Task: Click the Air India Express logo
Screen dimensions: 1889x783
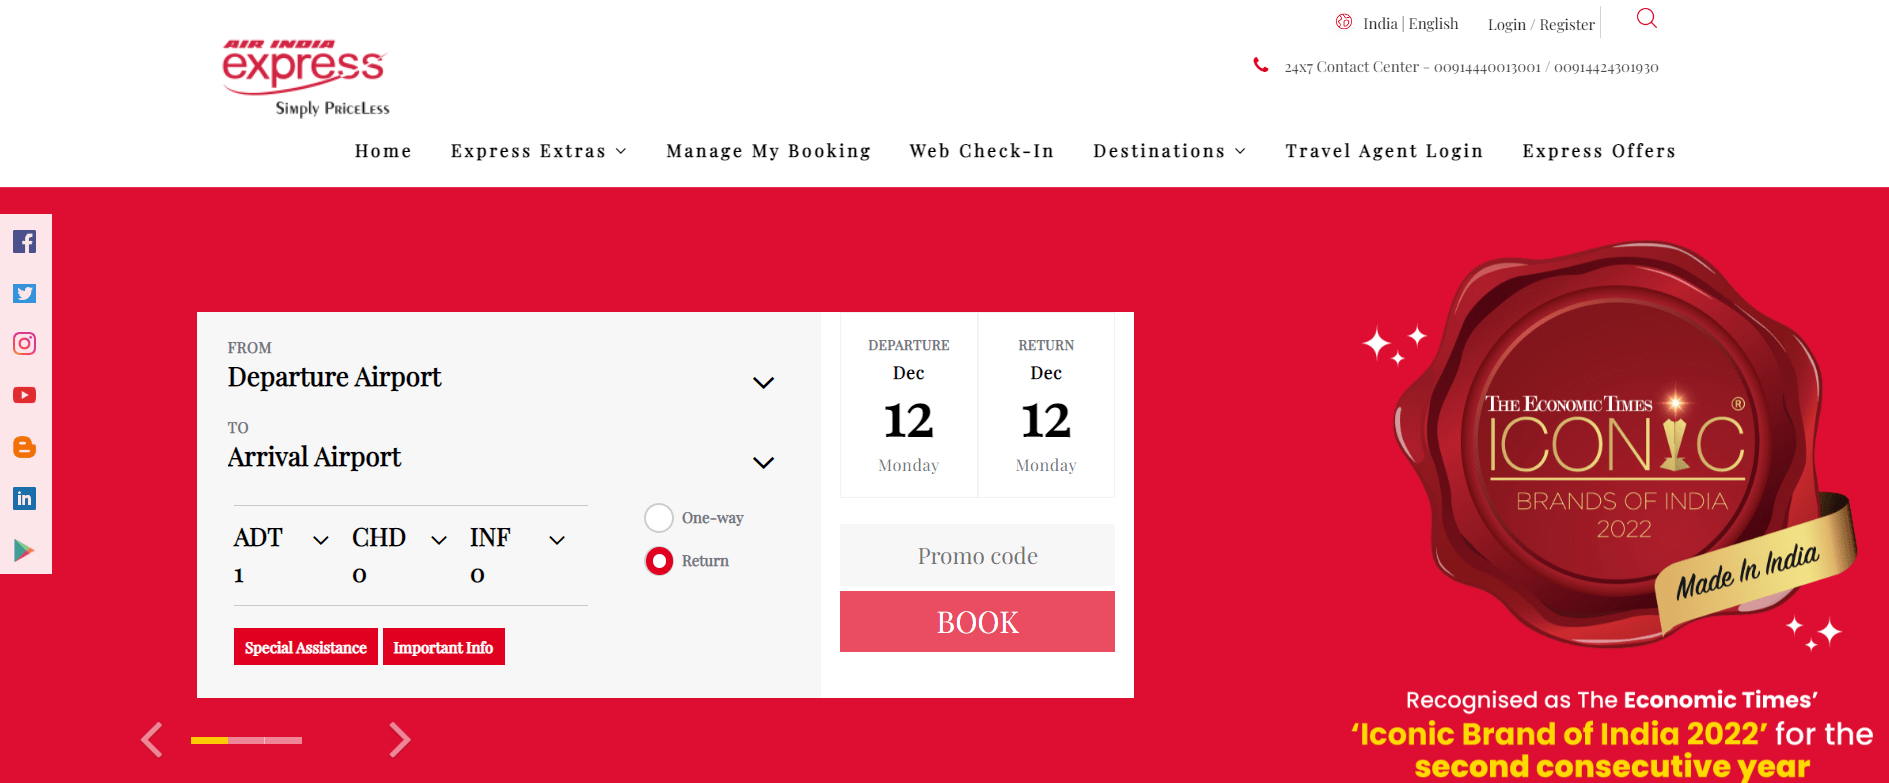Action: pyautogui.click(x=305, y=78)
